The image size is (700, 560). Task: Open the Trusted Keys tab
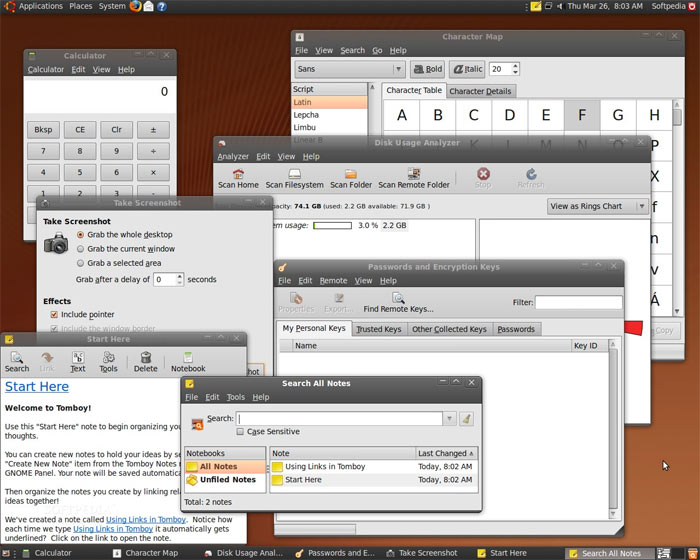click(x=378, y=329)
